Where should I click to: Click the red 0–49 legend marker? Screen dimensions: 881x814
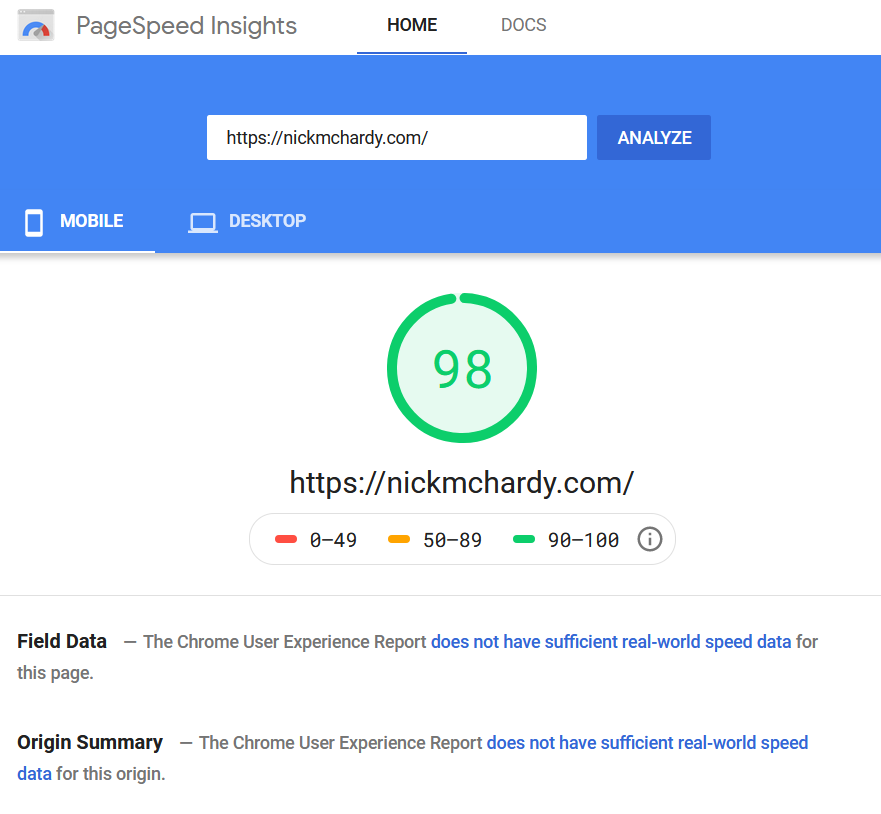[x=286, y=539]
